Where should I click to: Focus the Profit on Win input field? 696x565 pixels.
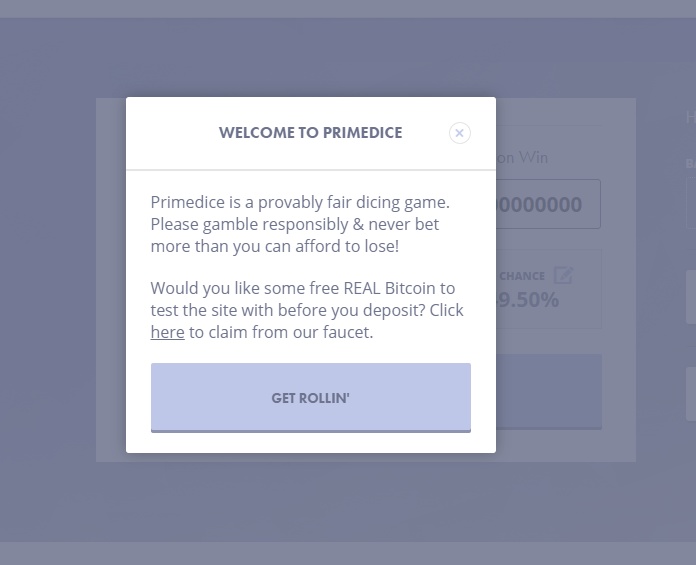(x=548, y=204)
